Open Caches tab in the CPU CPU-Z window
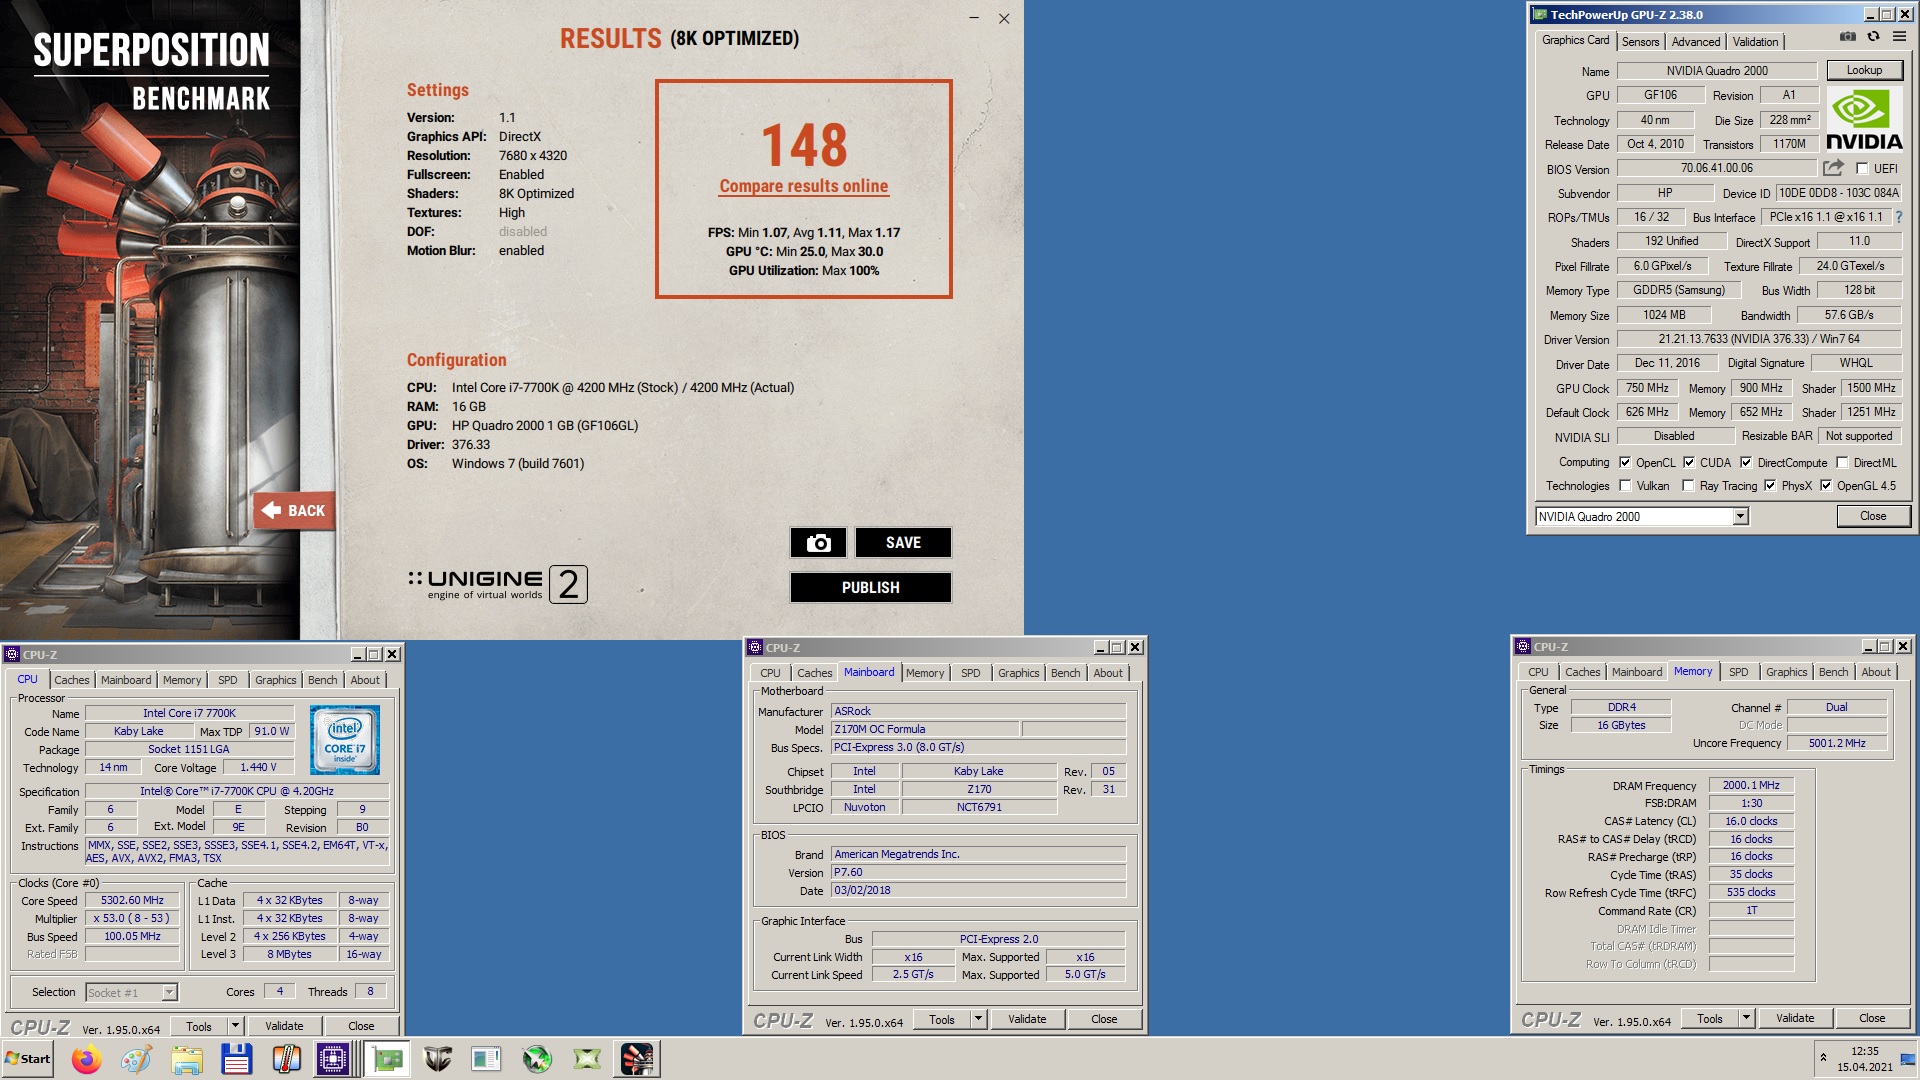The height and width of the screenshot is (1080, 1920). pyautogui.click(x=72, y=680)
